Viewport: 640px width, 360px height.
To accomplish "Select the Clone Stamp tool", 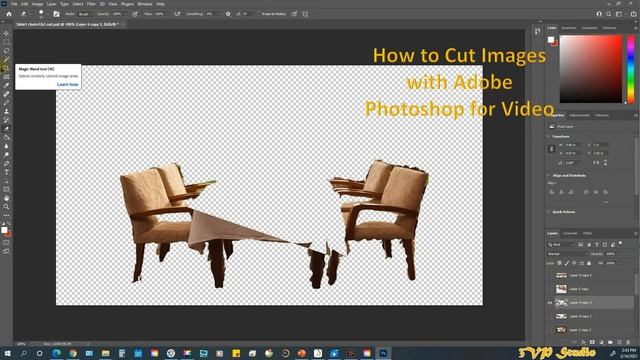I will 6,111.
